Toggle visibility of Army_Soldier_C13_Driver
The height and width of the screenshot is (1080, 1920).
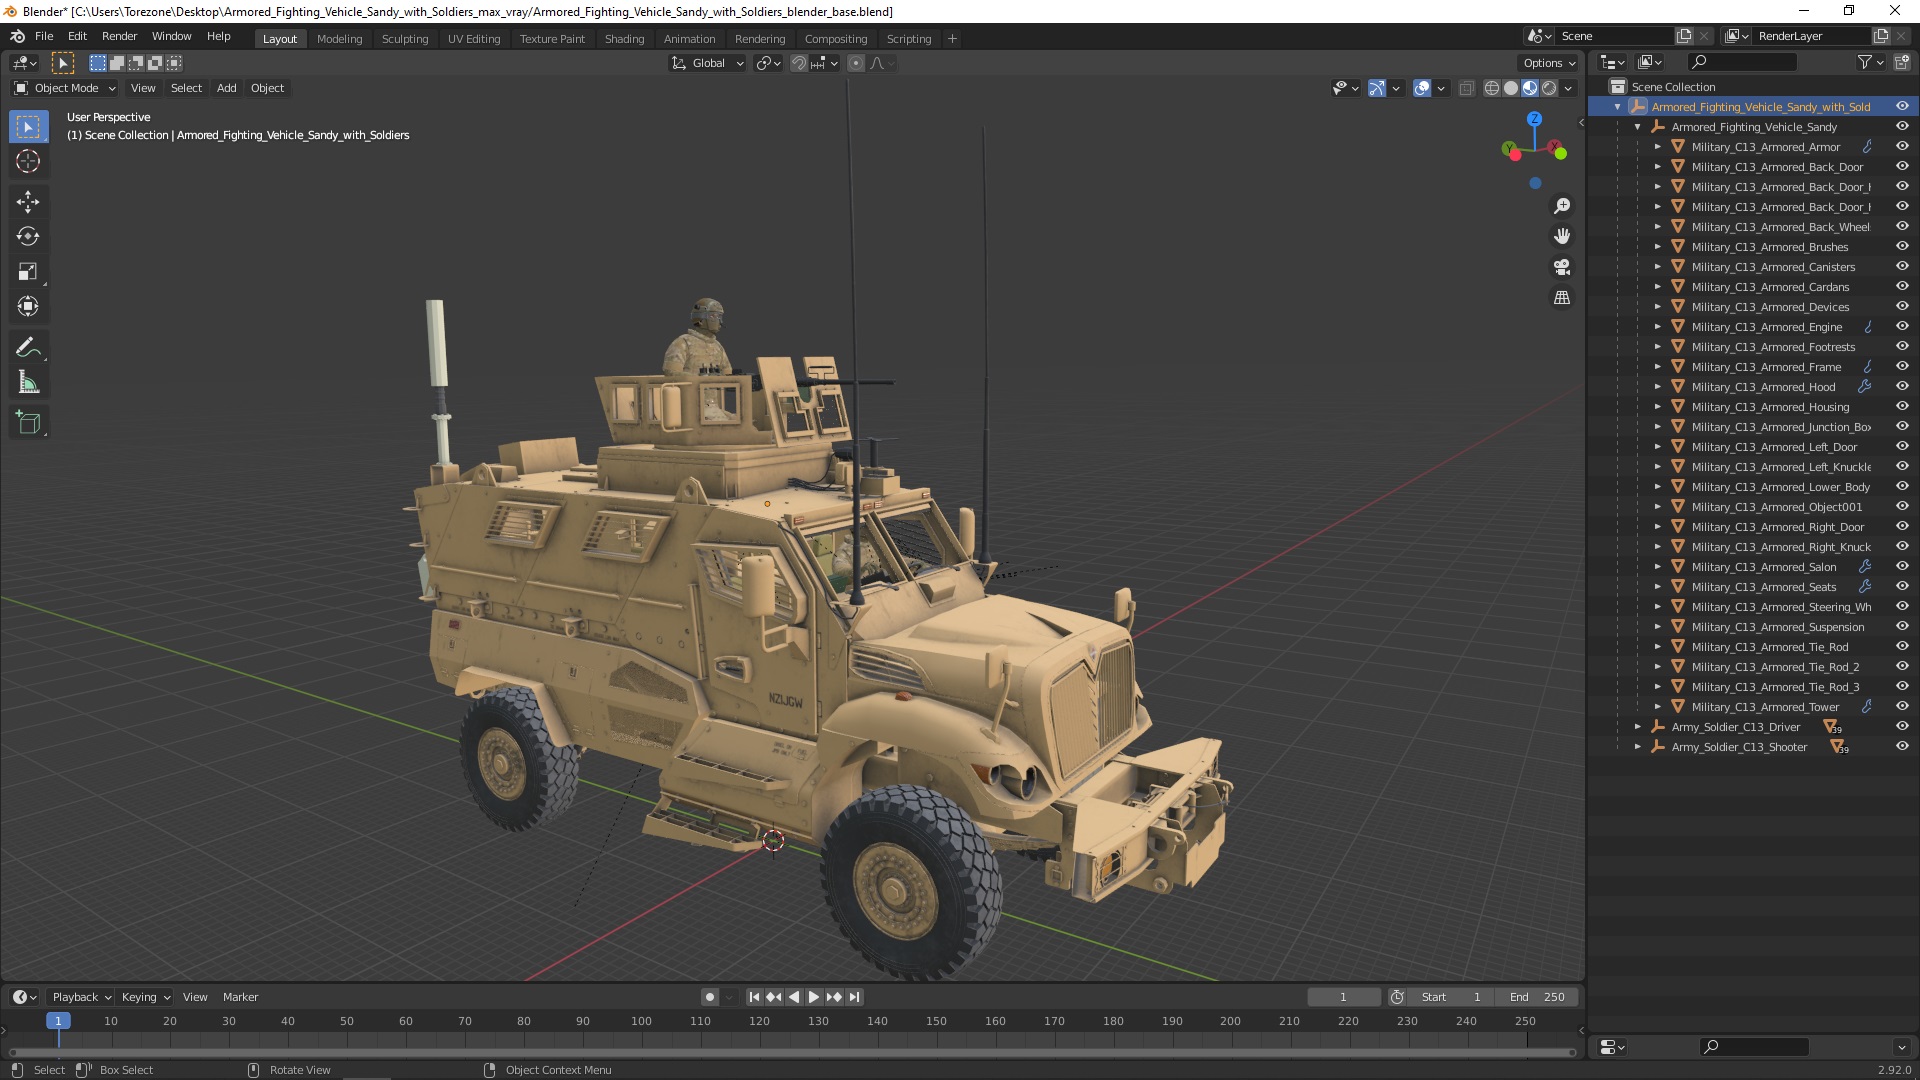coord(1902,727)
